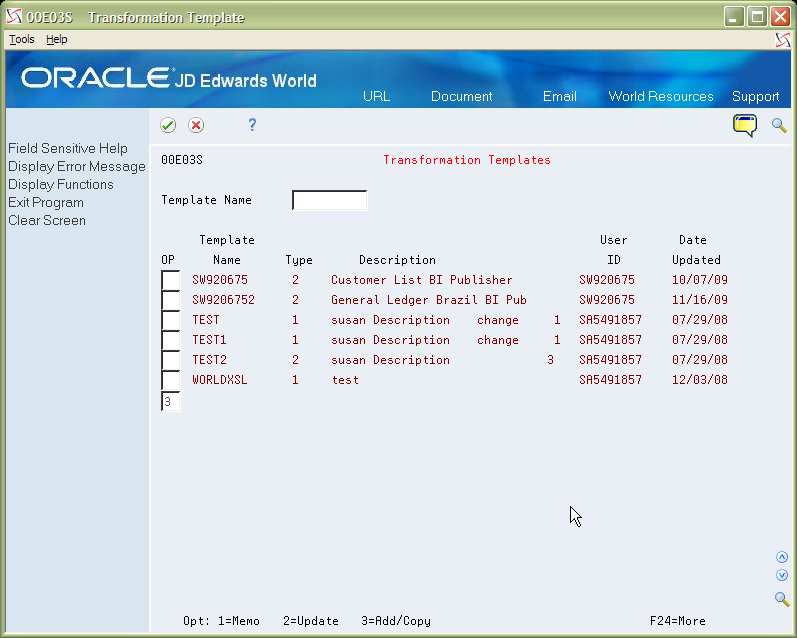Select Clear Screen in sidebar
Image resolution: width=797 pixels, height=638 pixels.
point(47,221)
